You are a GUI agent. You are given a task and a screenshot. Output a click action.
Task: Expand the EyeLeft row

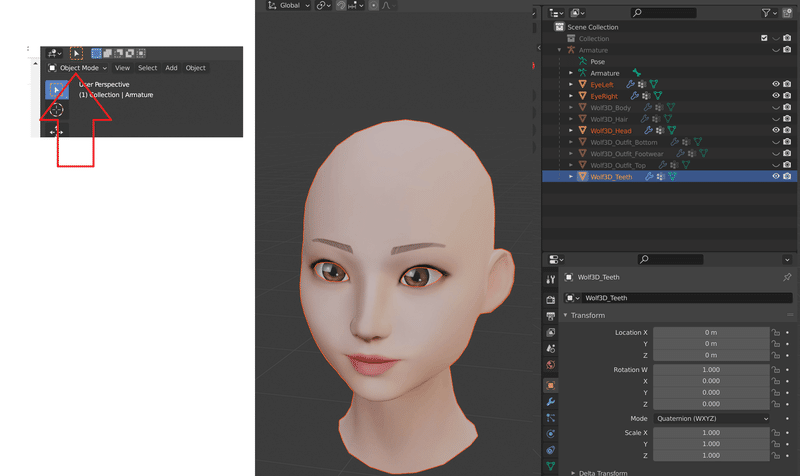pos(571,85)
